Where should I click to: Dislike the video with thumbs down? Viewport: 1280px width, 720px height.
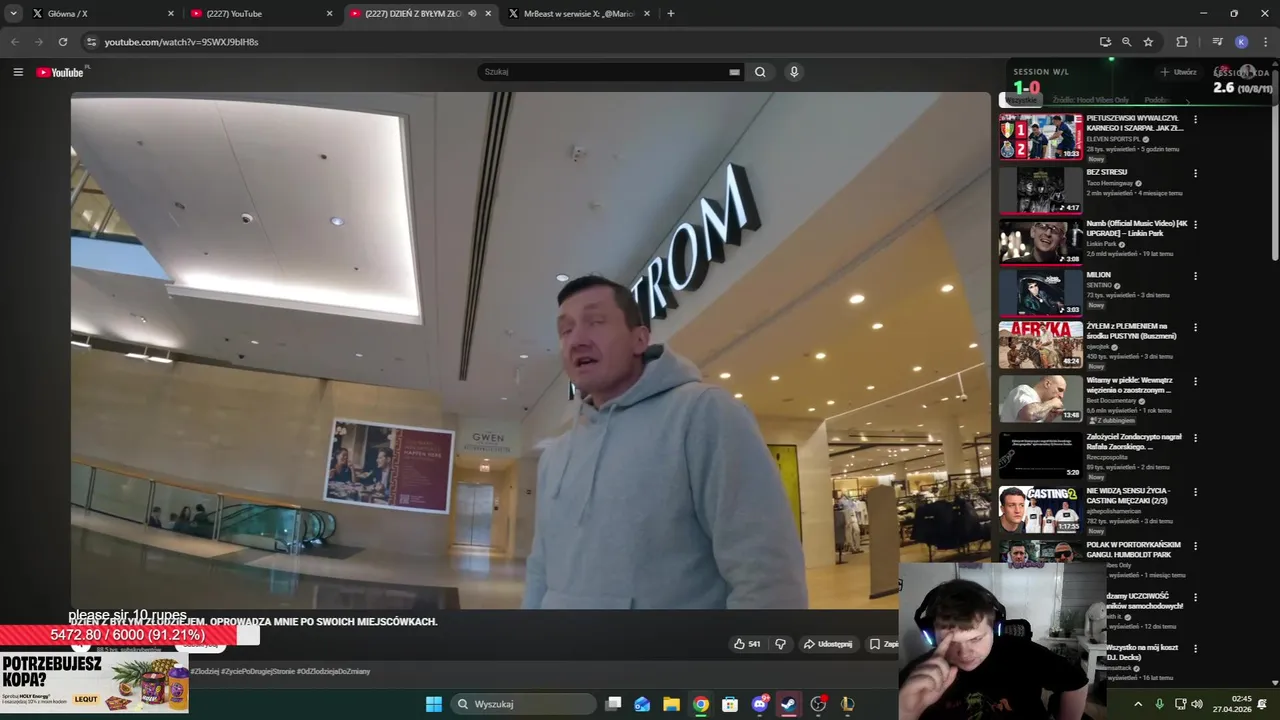781,644
